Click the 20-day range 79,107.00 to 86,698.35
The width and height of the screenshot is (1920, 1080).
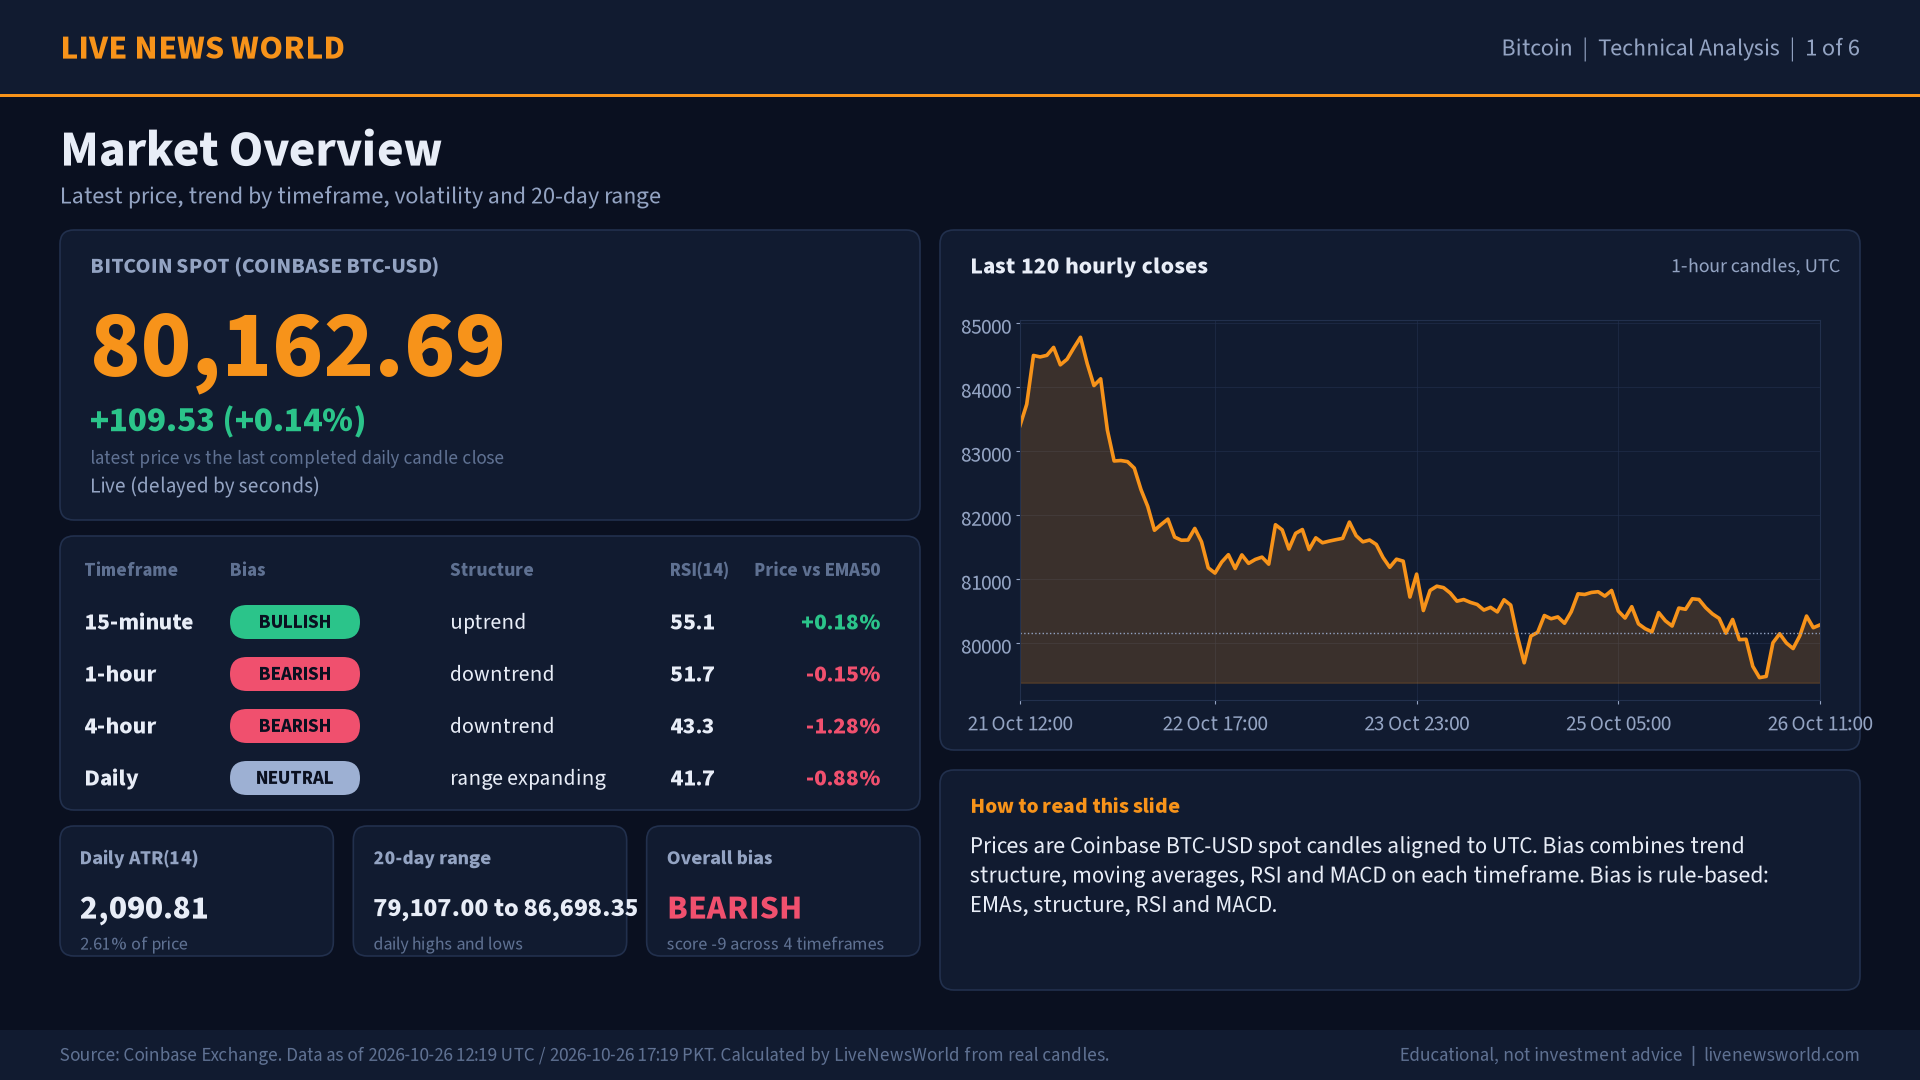(x=505, y=908)
